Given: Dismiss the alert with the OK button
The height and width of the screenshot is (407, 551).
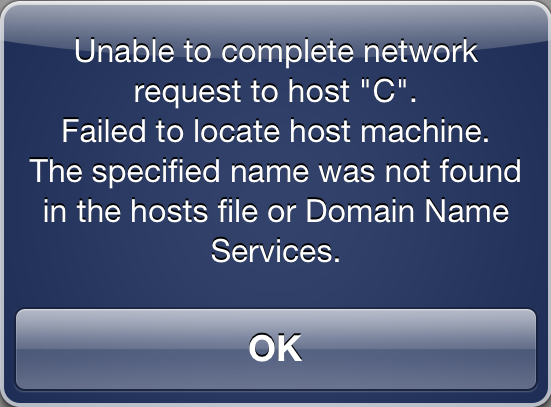Looking at the screenshot, I should (276, 349).
